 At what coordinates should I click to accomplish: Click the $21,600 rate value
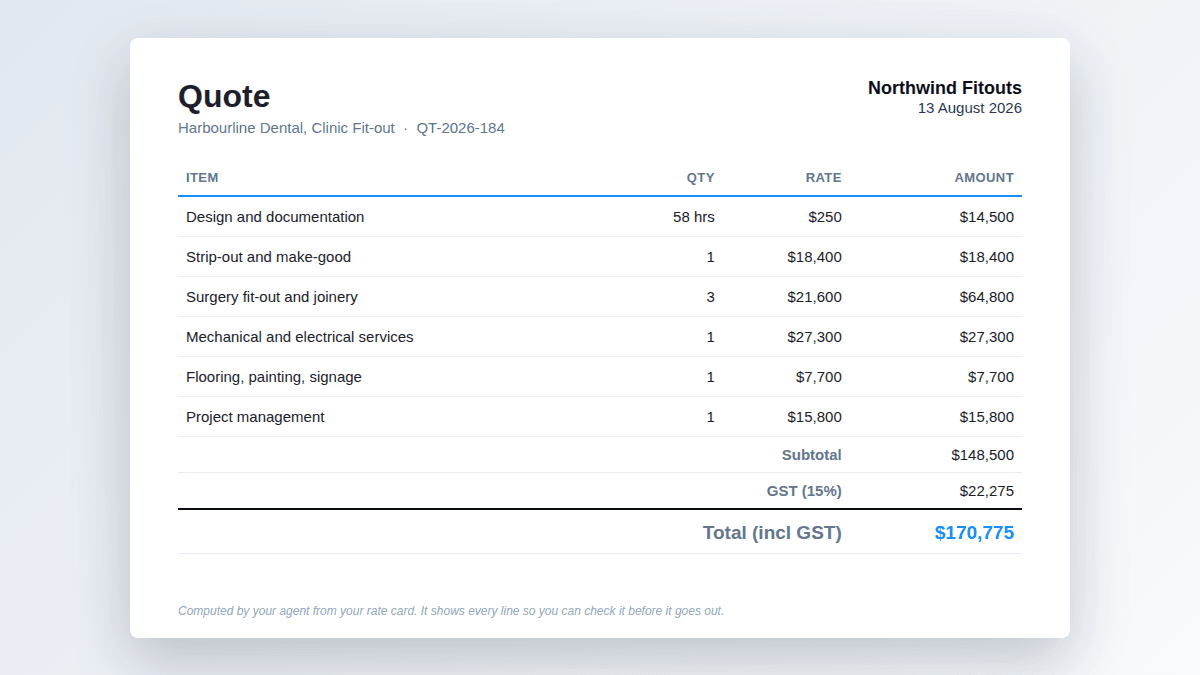[815, 297]
